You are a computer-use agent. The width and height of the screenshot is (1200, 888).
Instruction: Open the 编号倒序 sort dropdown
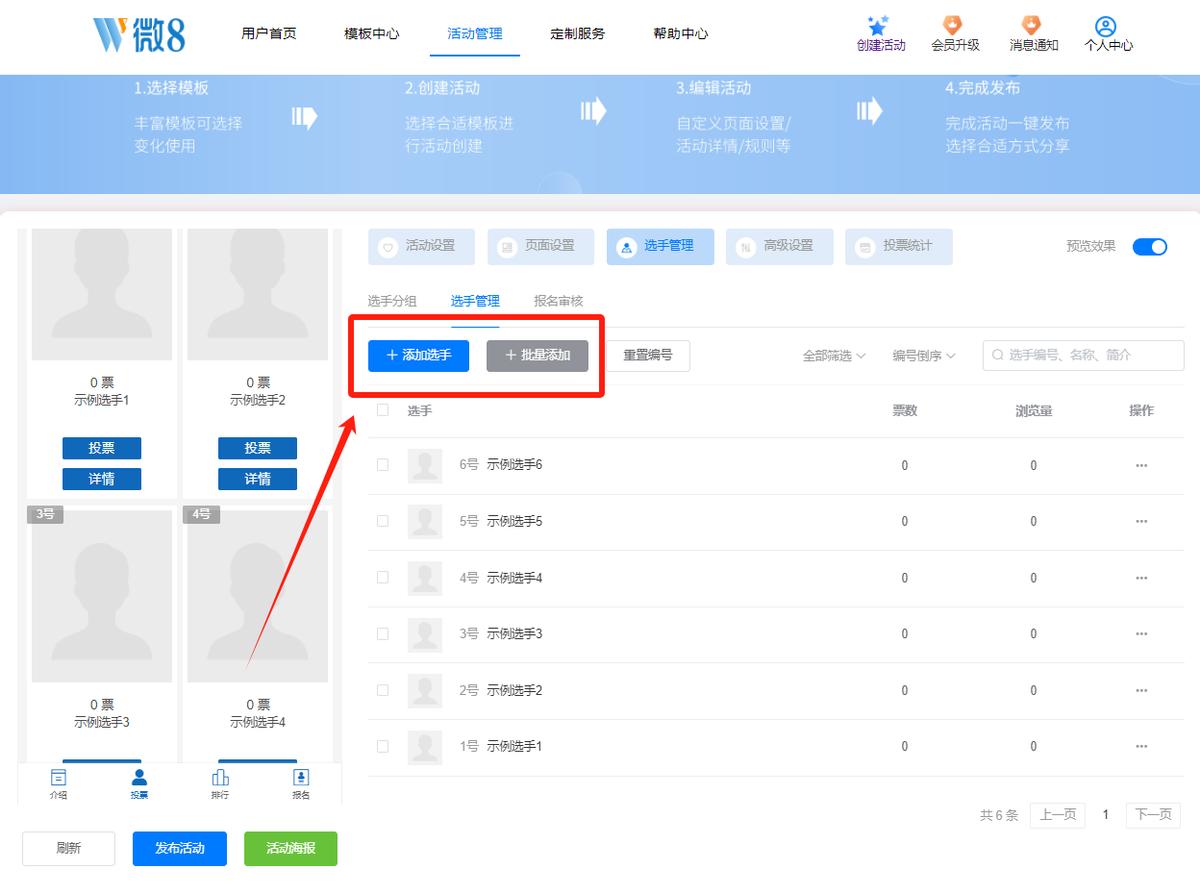pos(924,356)
